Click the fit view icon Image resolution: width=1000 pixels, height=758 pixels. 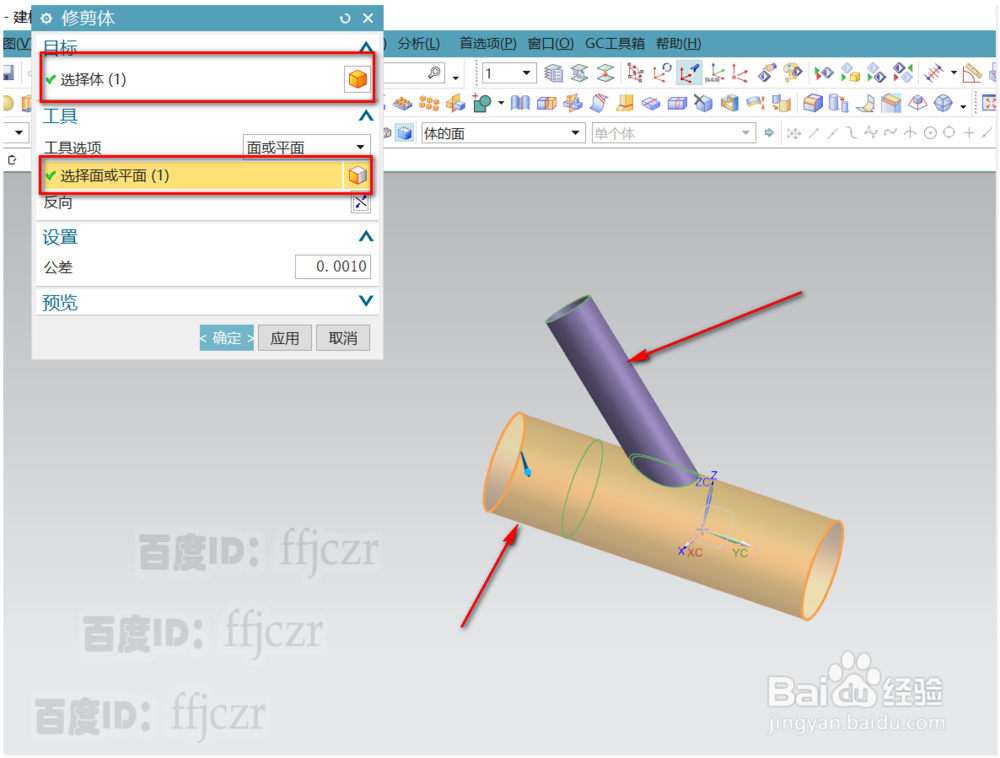(x=989, y=103)
